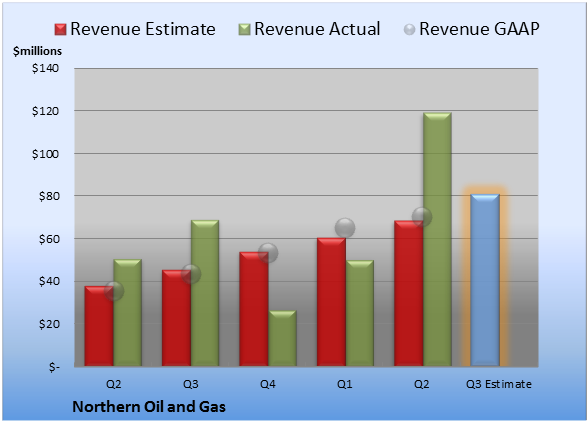The image size is (588, 422).
Task: Click the gray Revenue GAAP legend marker
Action: [x=410, y=29]
